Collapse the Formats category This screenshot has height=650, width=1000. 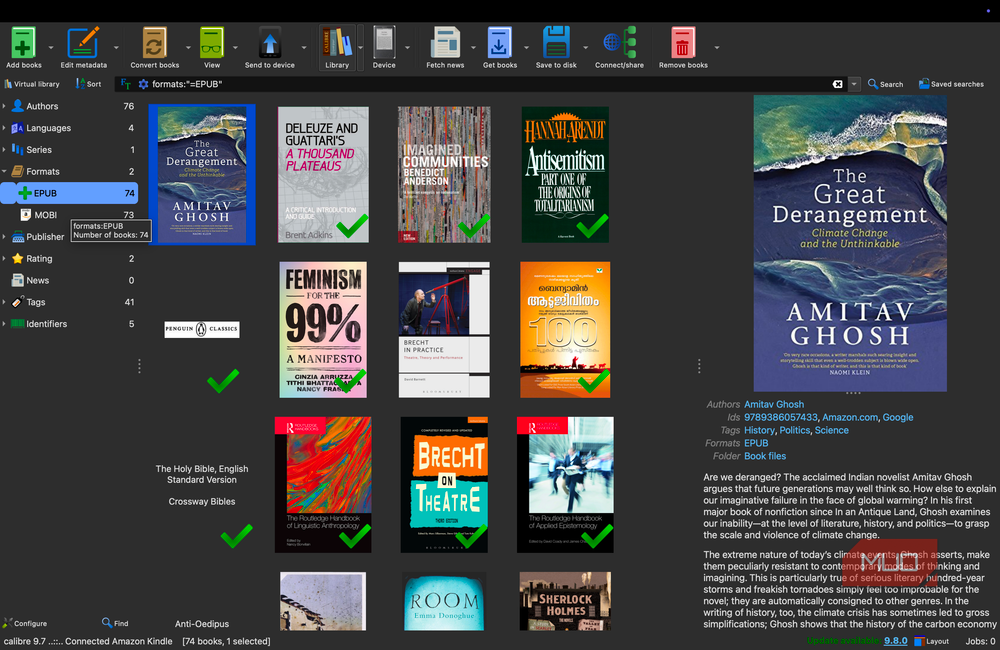4,171
